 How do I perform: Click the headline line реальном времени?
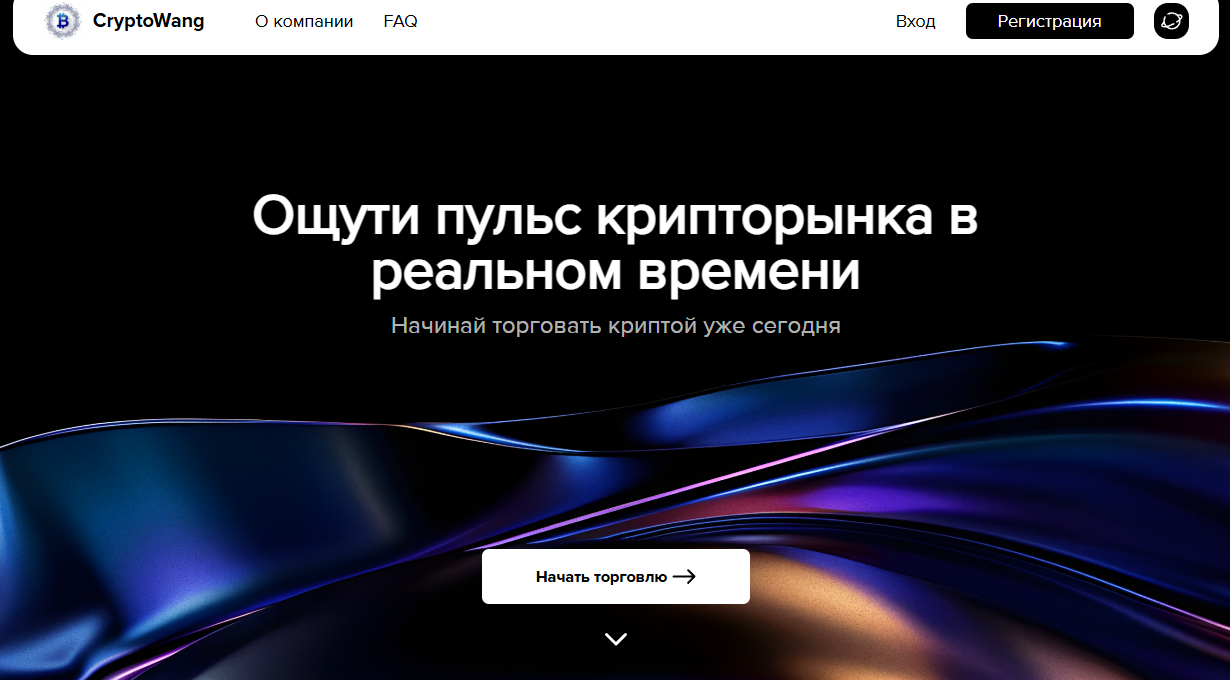pyautogui.click(x=615, y=272)
